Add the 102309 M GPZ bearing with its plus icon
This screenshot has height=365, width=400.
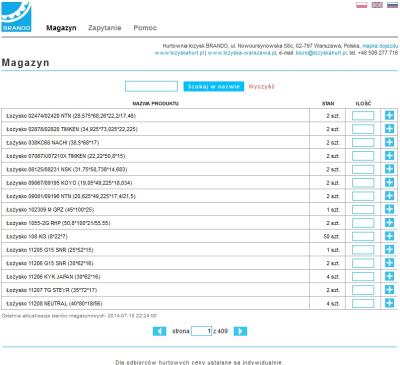(x=389, y=209)
